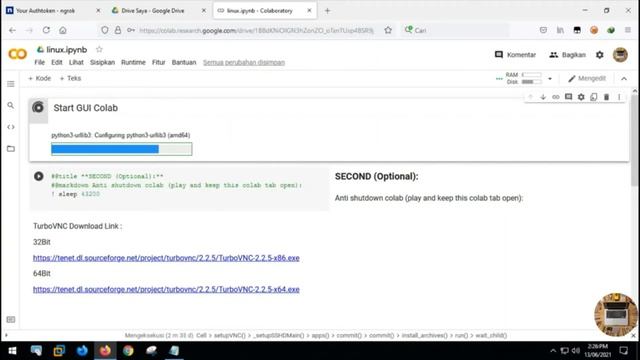Viewport: 640px width, 360px height.
Task: Click the linux.ipynb notebook title
Action: (x=67, y=50)
